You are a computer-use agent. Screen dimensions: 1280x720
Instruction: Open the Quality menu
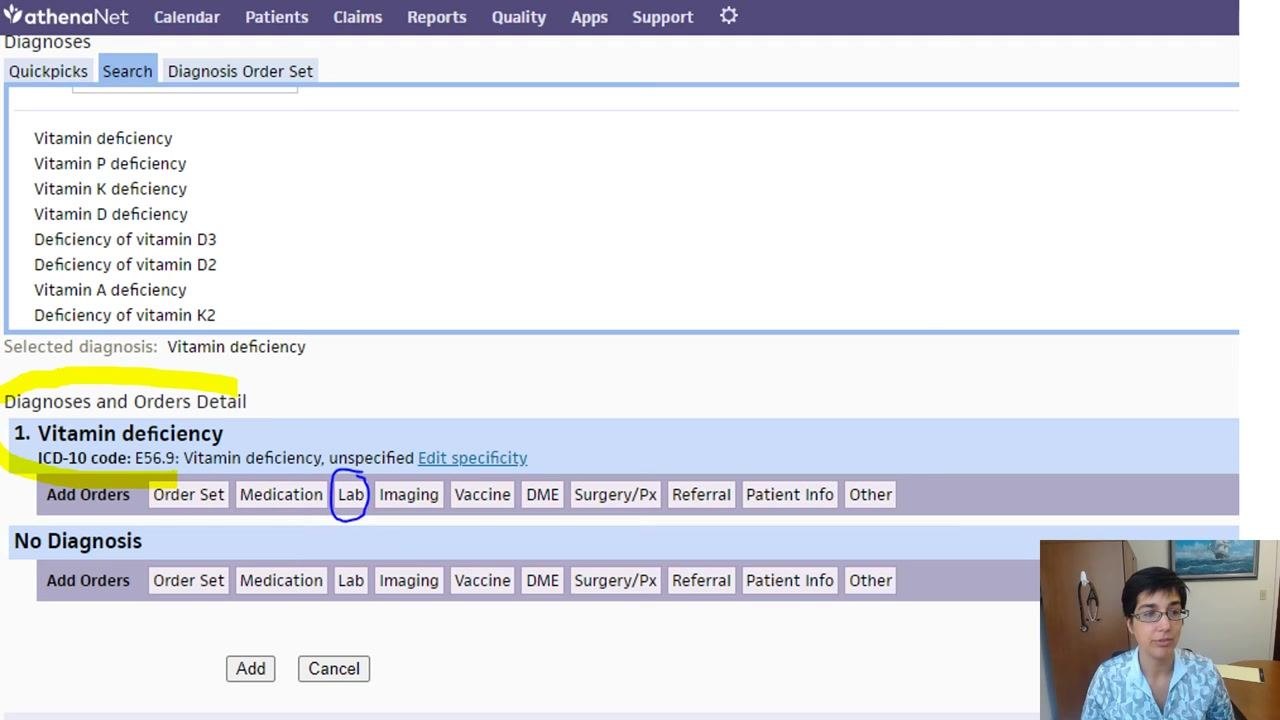(x=519, y=17)
